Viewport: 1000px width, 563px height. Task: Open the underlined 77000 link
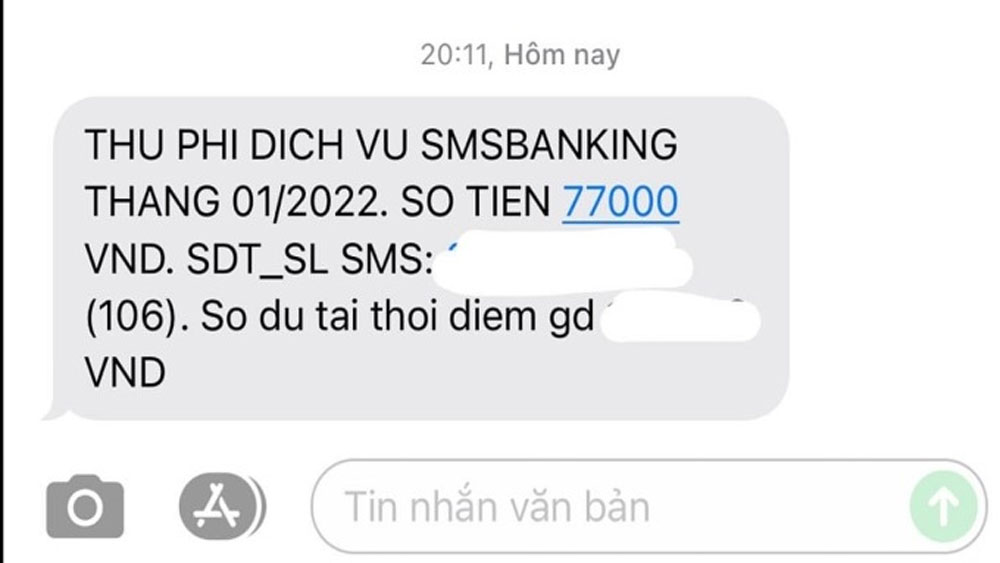point(620,202)
